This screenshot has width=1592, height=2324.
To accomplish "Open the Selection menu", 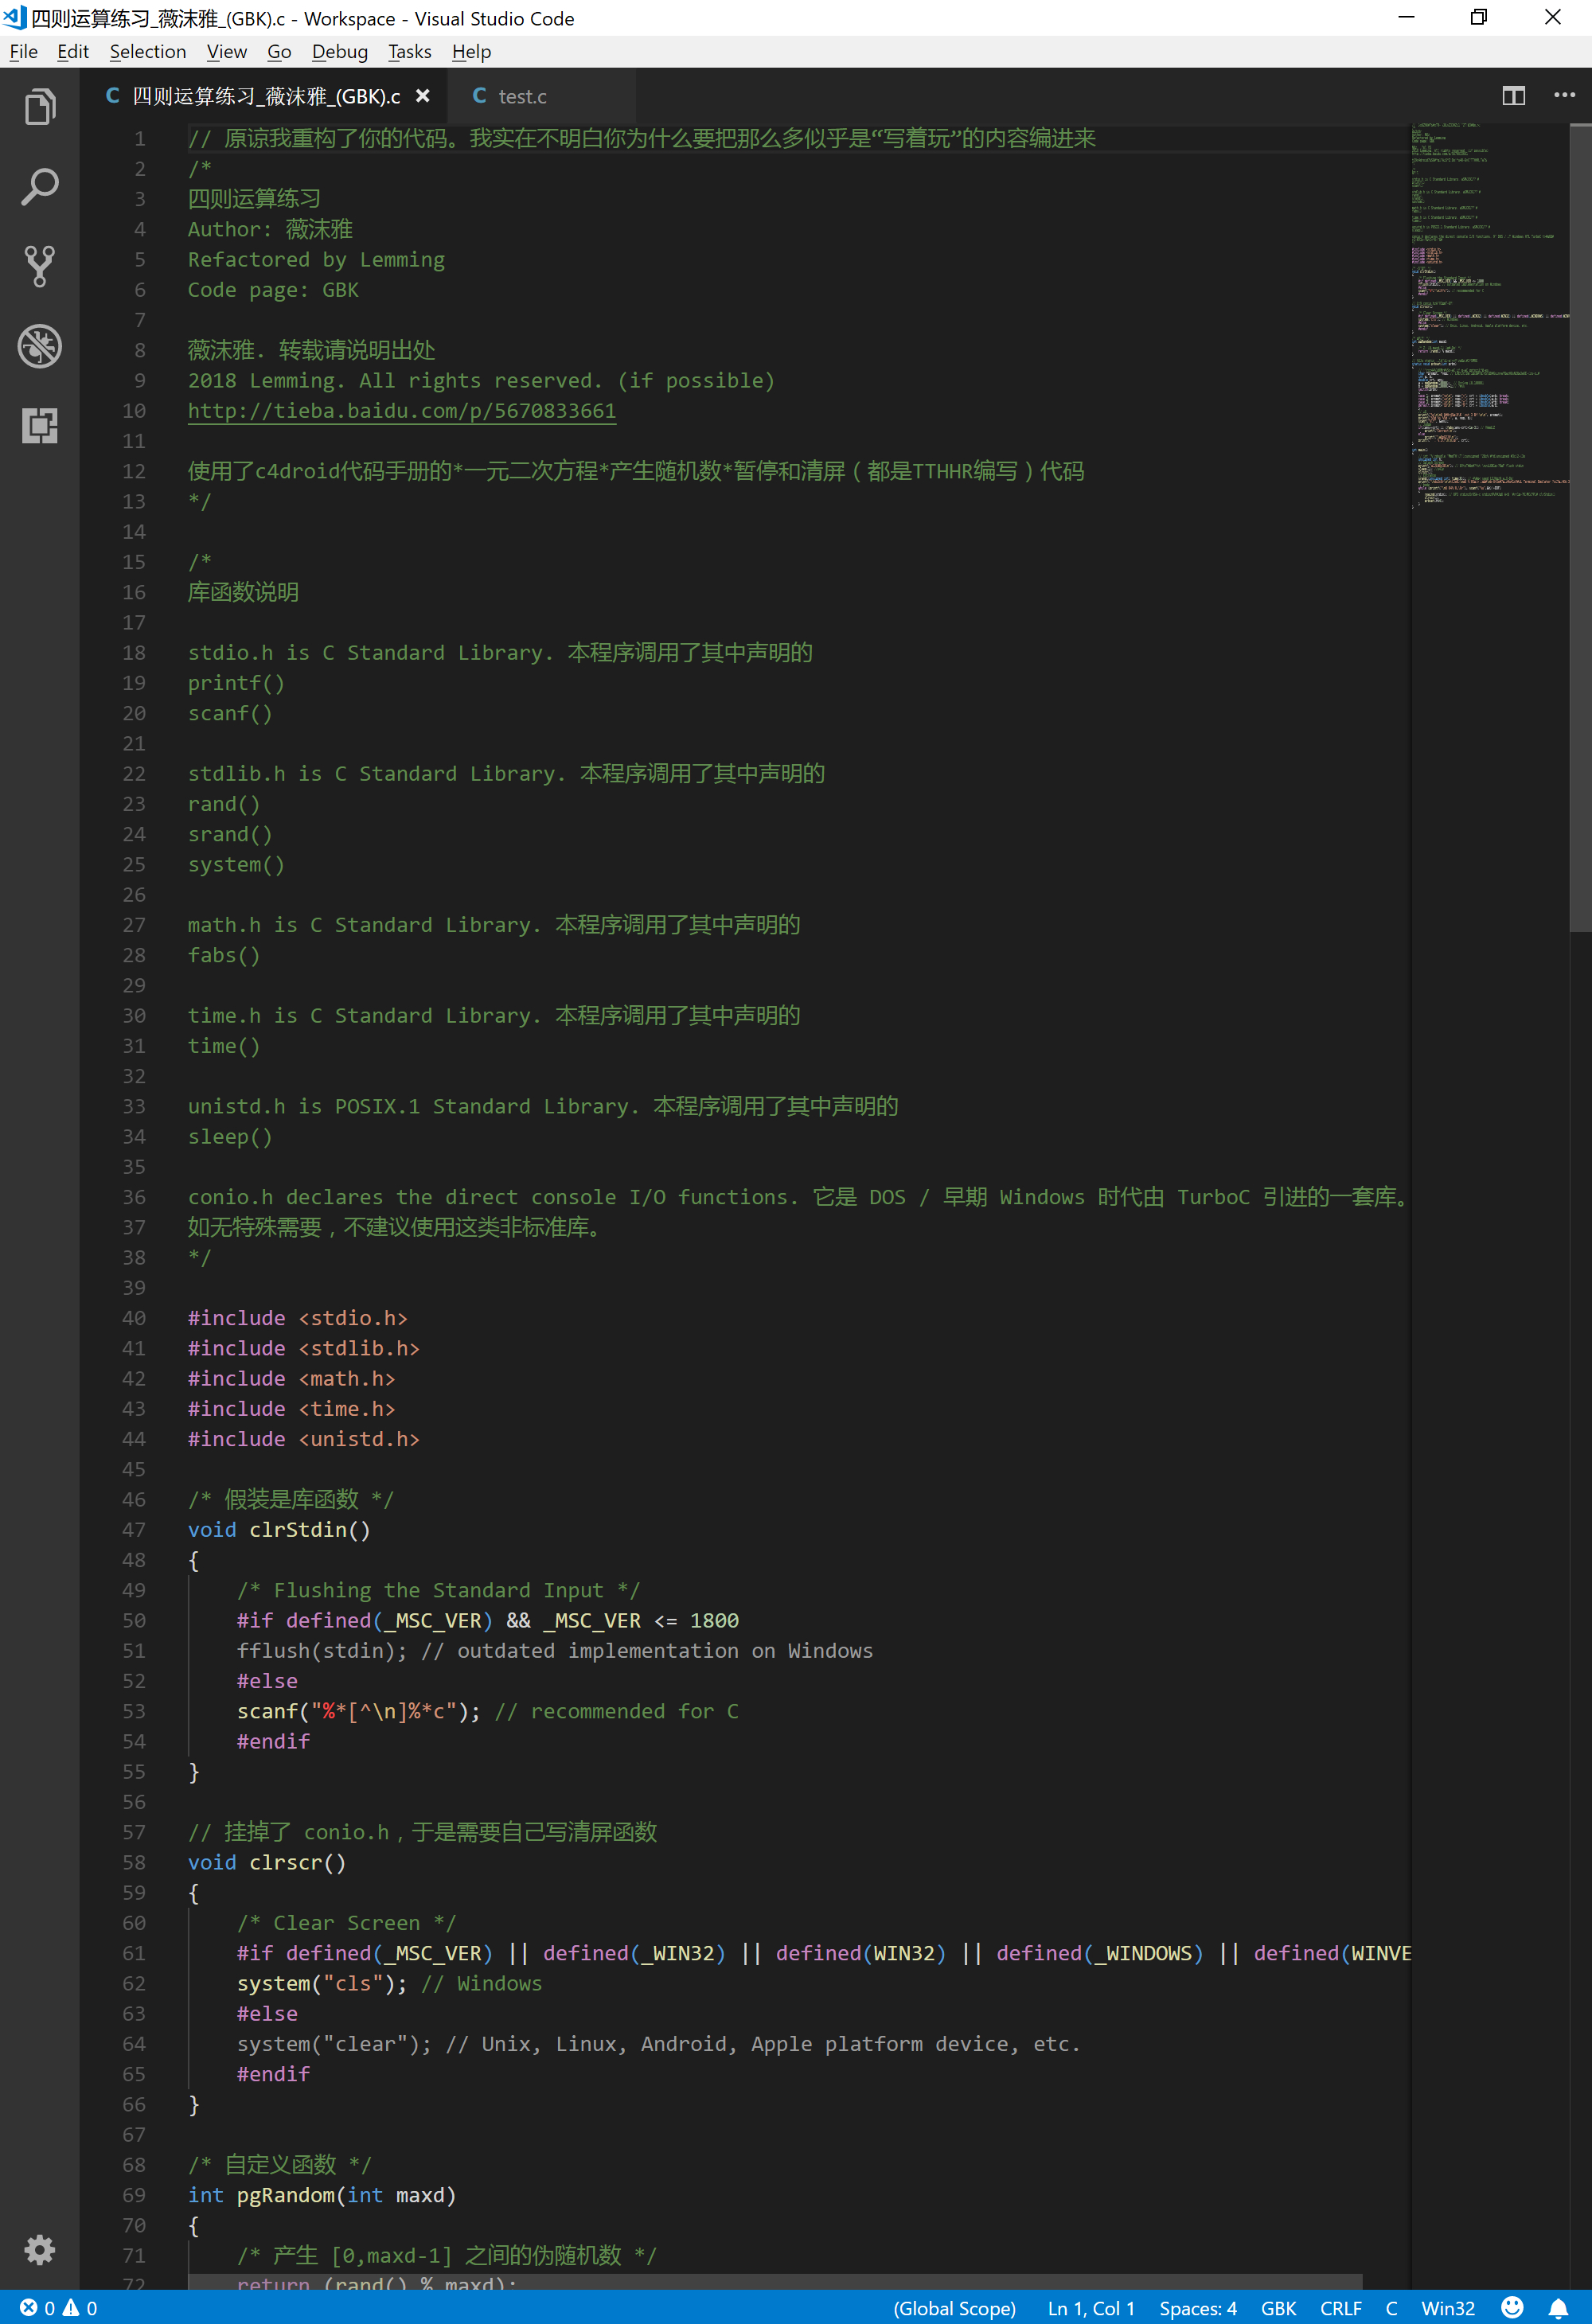I will (148, 52).
